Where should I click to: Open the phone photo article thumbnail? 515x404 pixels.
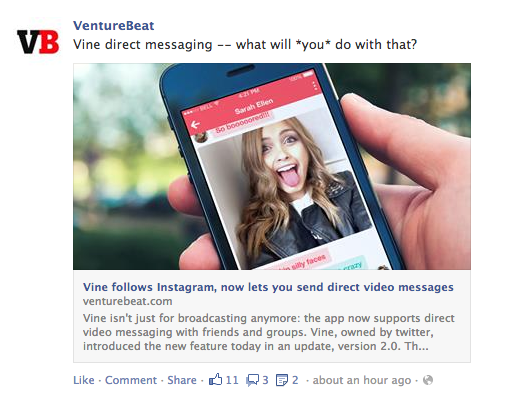coord(272,166)
